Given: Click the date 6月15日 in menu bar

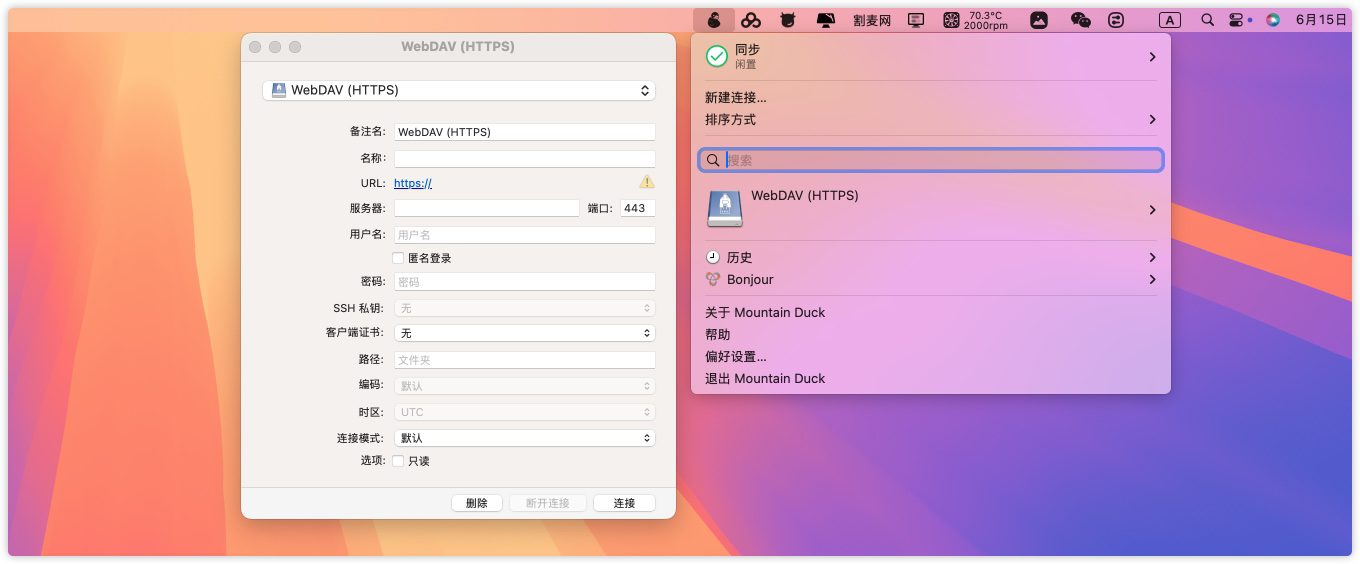Looking at the screenshot, I should coord(1321,20).
